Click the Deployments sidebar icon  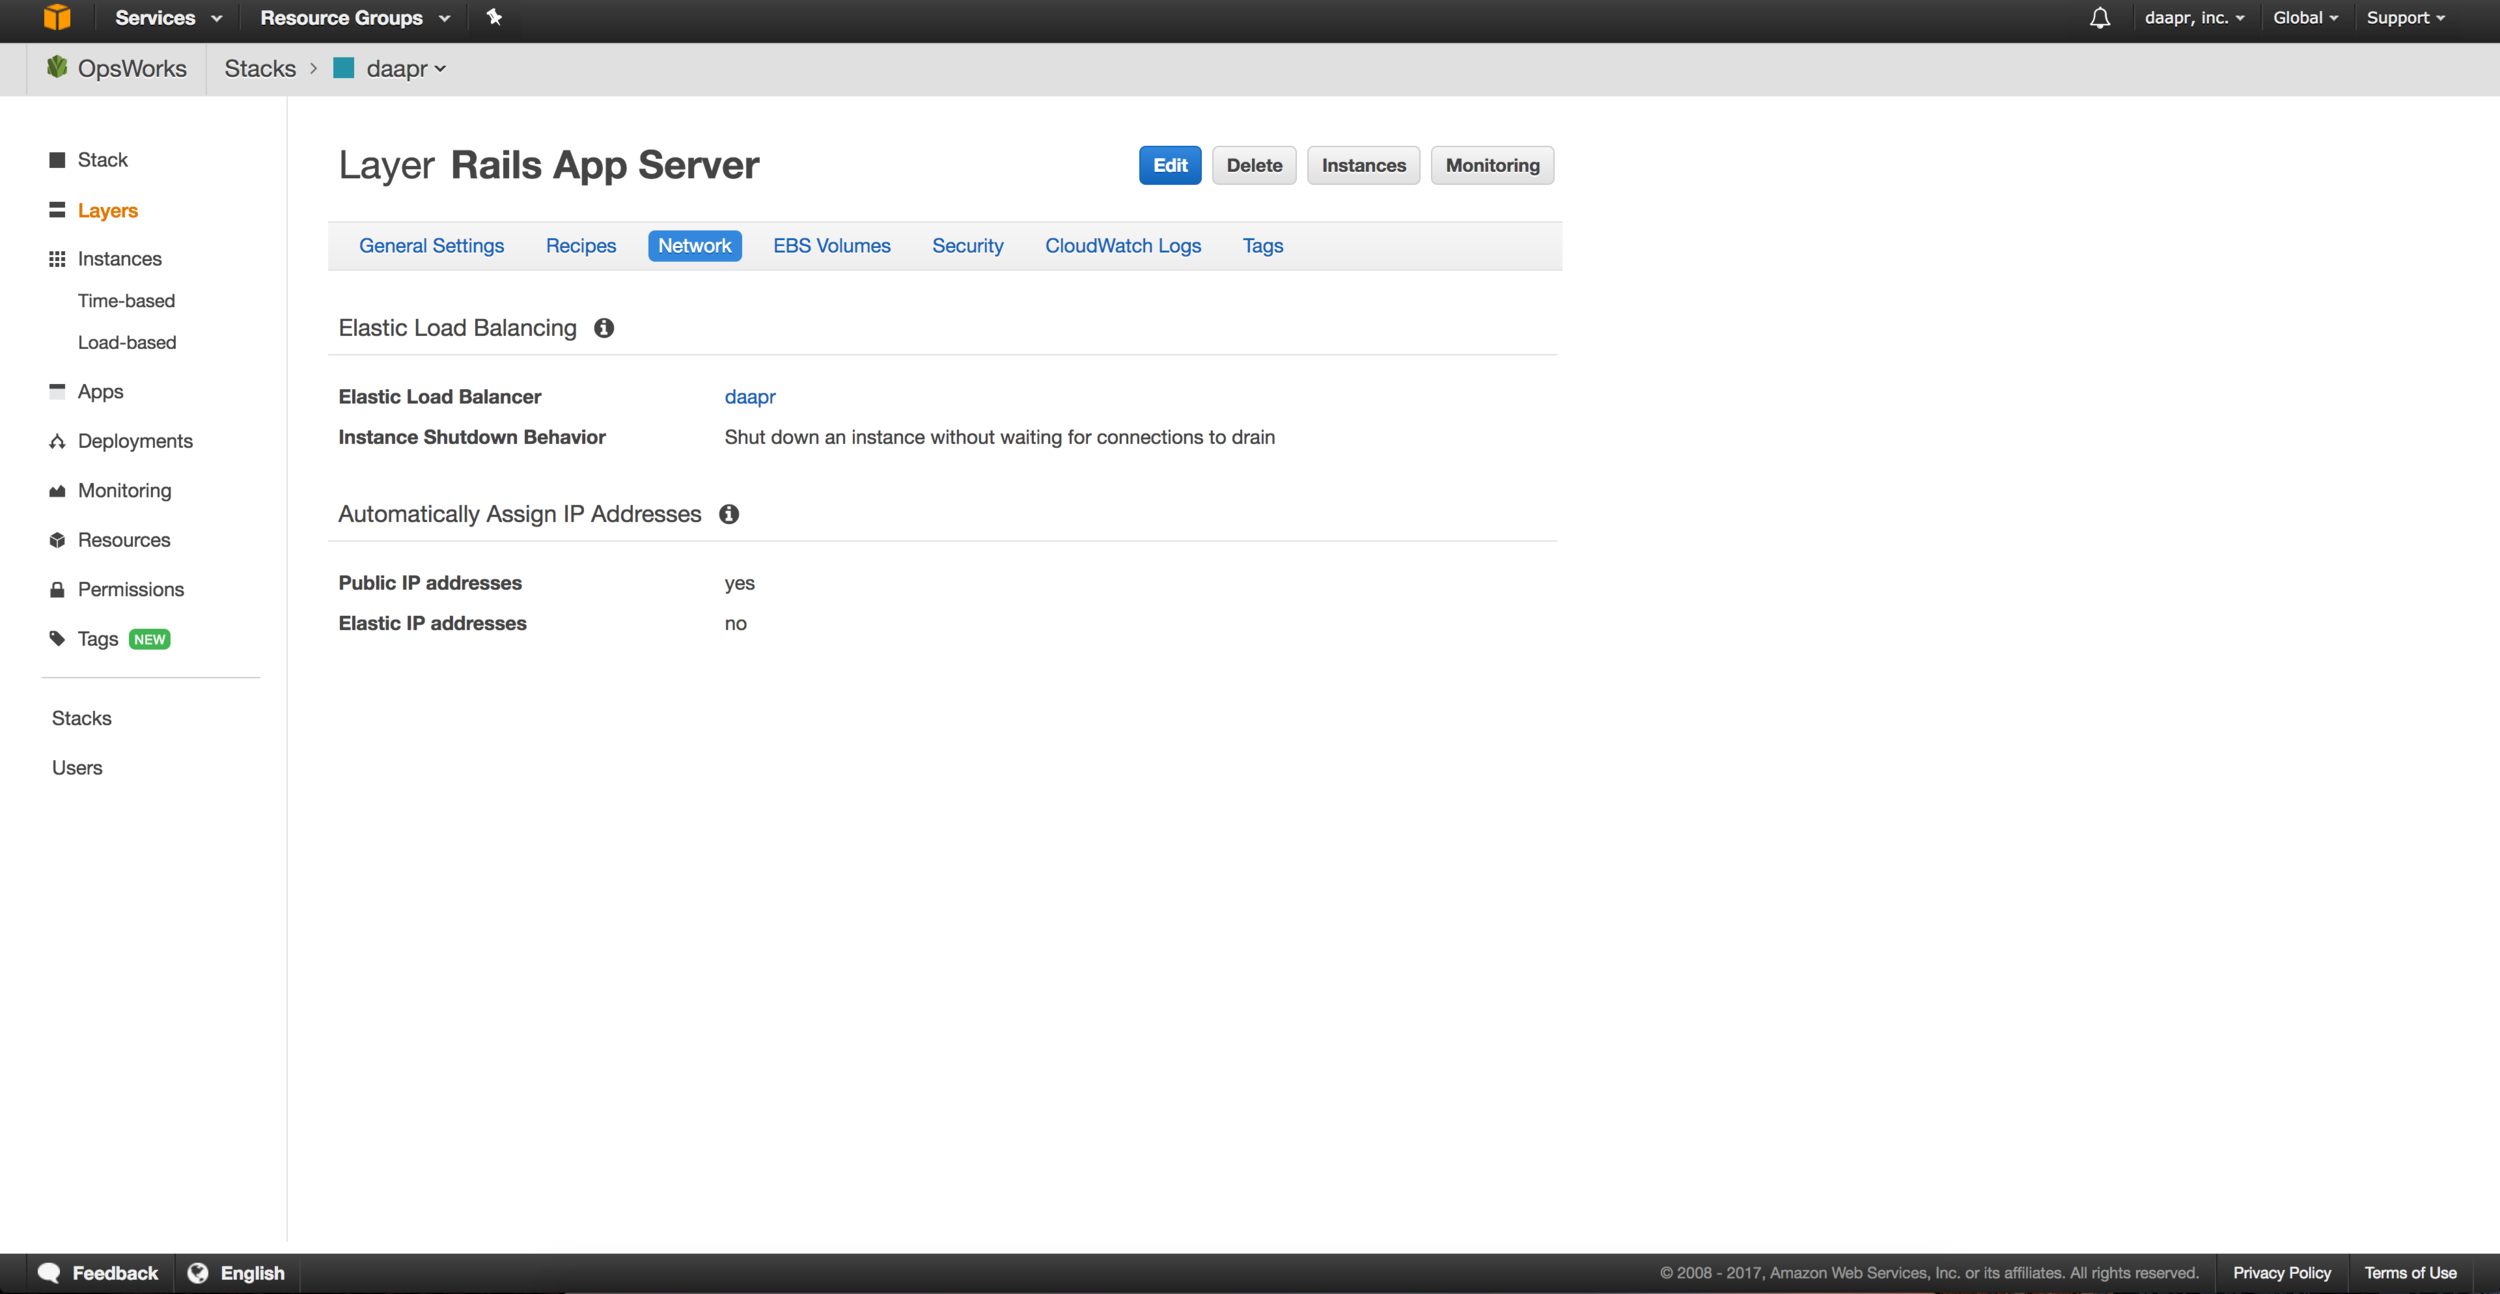(x=56, y=441)
